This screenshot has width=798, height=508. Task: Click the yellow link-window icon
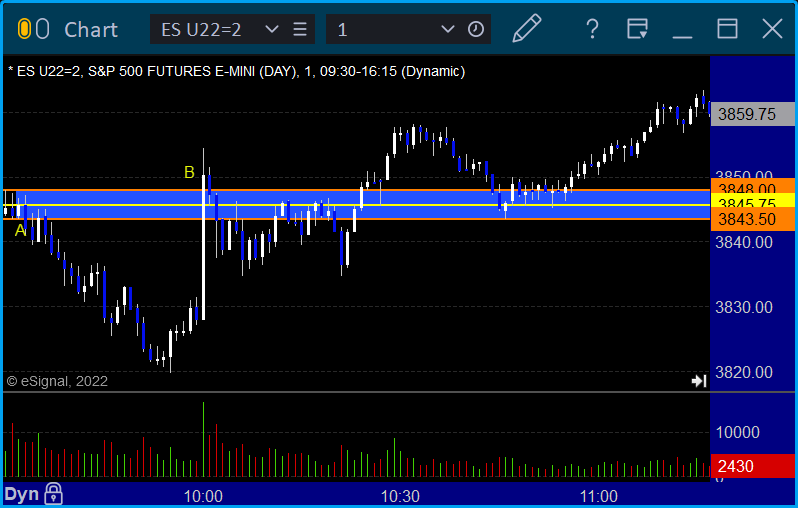coord(24,29)
